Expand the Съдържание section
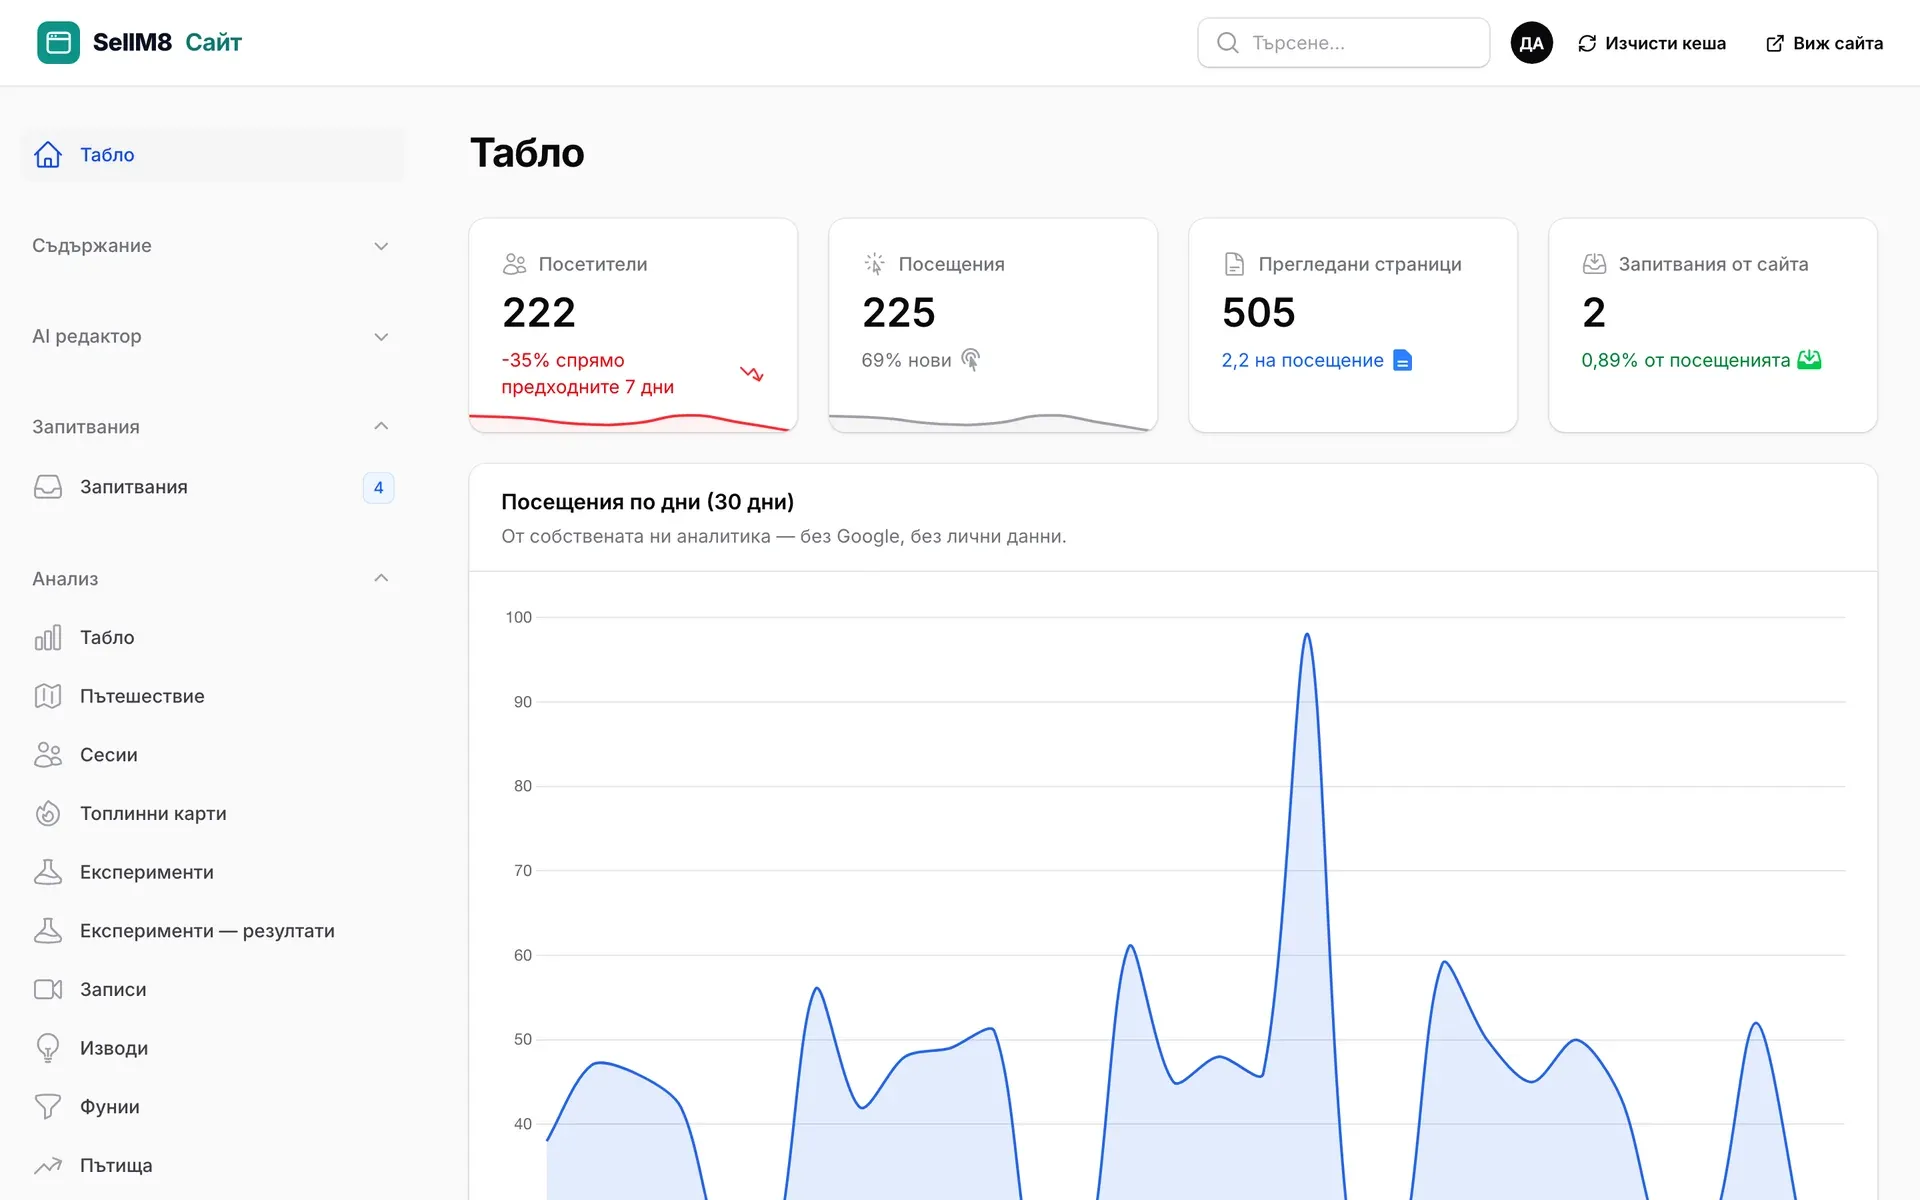1920x1200 pixels. click(x=212, y=246)
